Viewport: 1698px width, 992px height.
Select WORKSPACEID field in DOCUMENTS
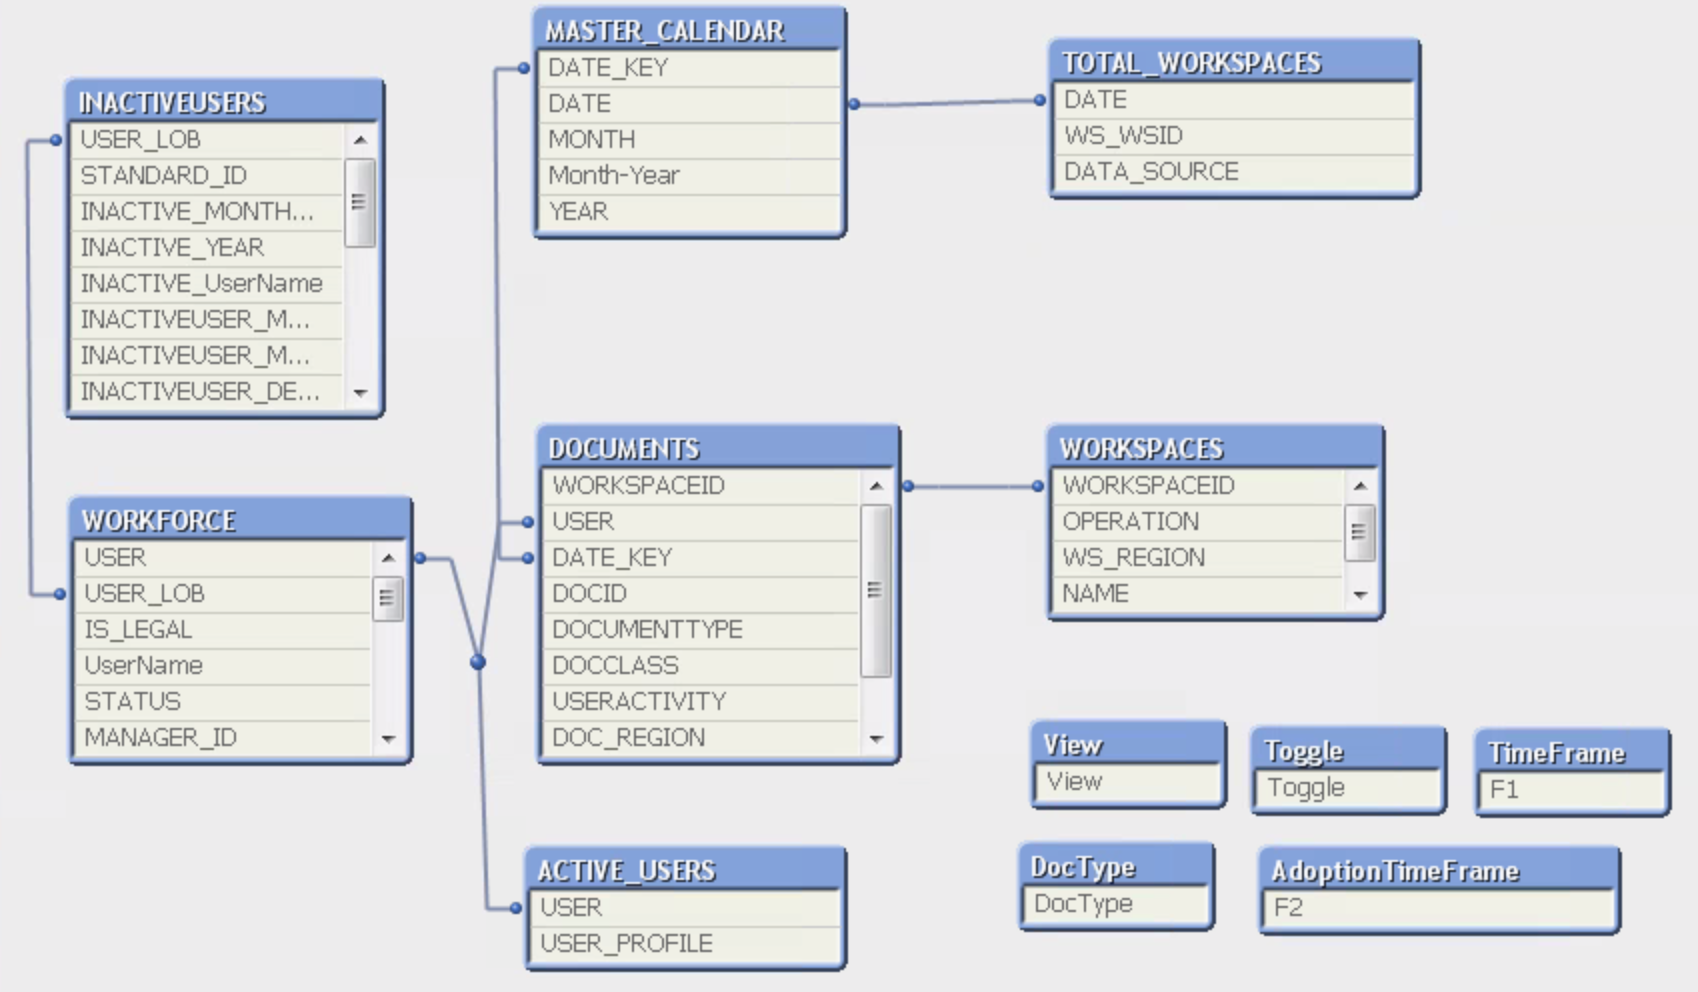coord(702,486)
